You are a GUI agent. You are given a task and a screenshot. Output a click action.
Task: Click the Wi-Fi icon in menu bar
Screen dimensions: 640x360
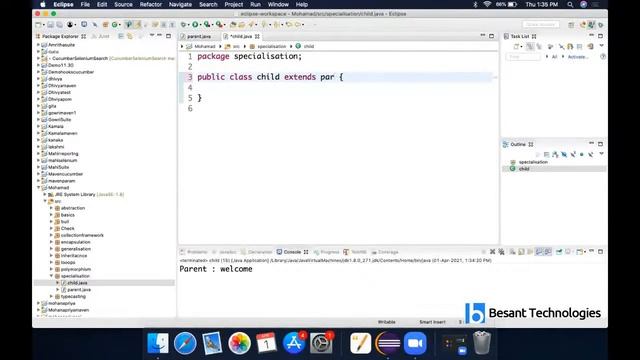pos(487,4)
